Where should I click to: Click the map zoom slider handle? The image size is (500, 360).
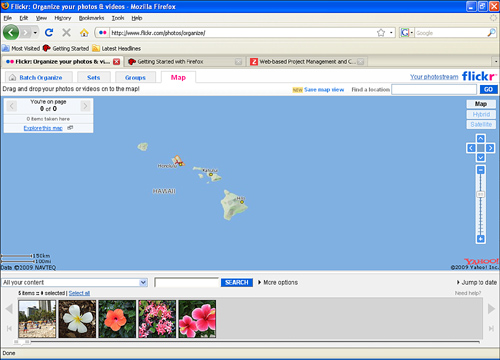click(x=481, y=194)
